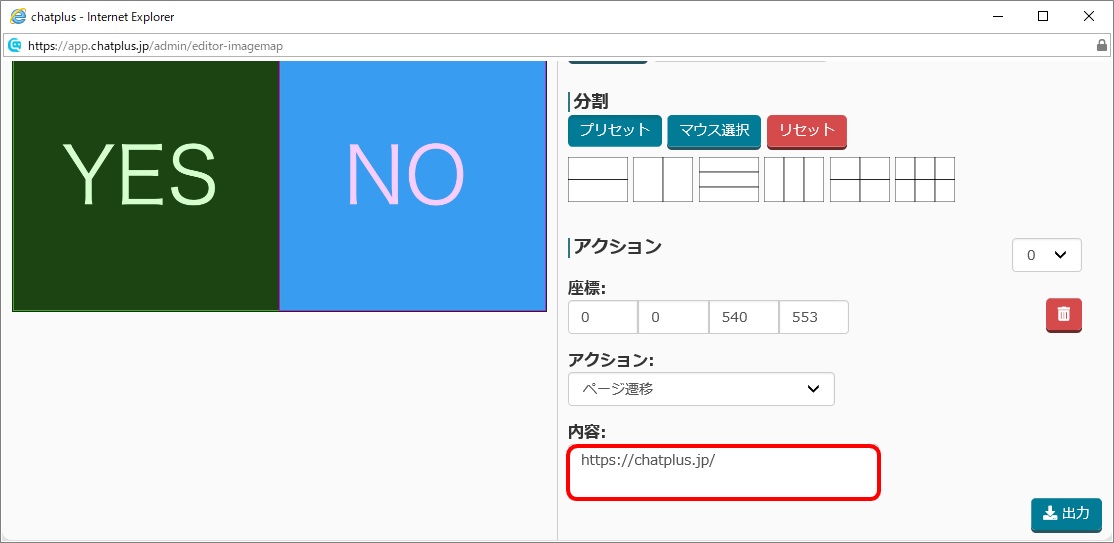Click the chatplus site favicon in address bar
The height and width of the screenshot is (543, 1114).
tap(14, 45)
